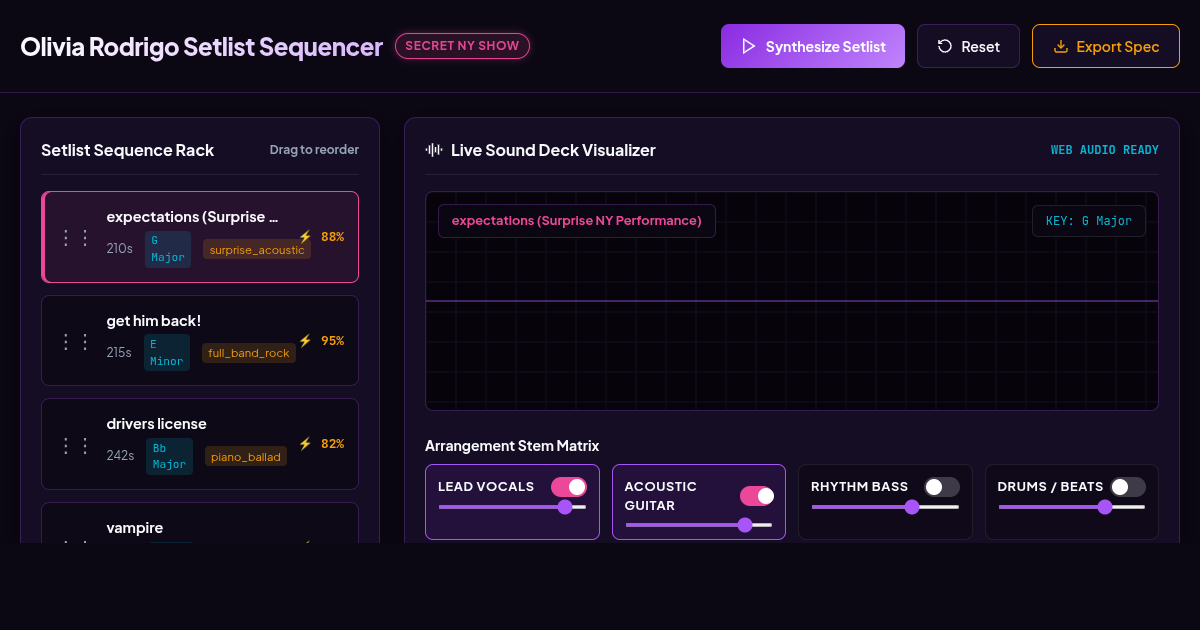
Task: Click the piano_ballad arrangement tag
Action: click(x=246, y=456)
